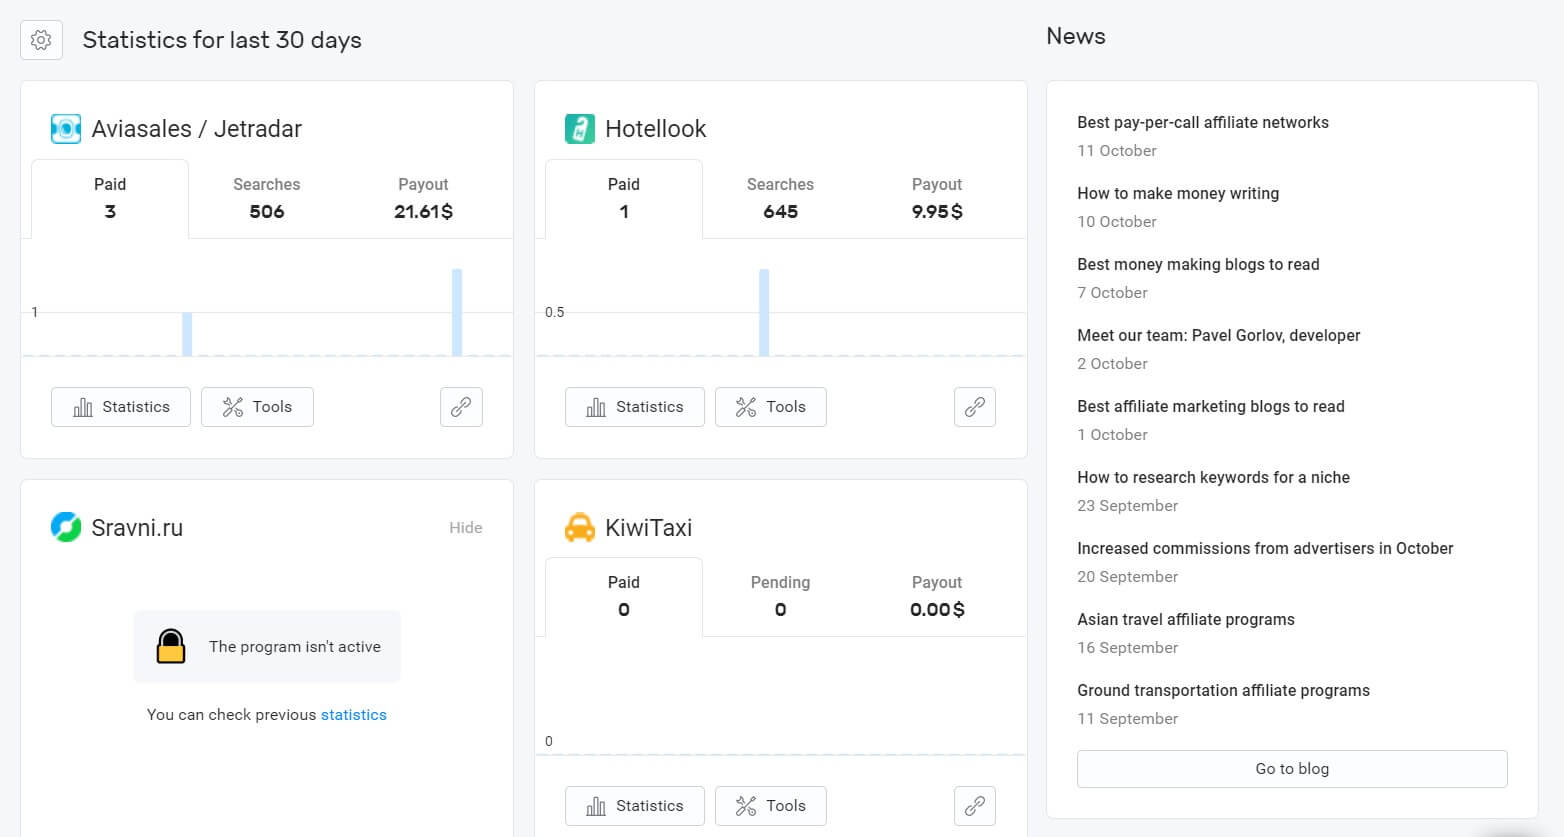Open previous statistics for Sravni.ru

354,714
